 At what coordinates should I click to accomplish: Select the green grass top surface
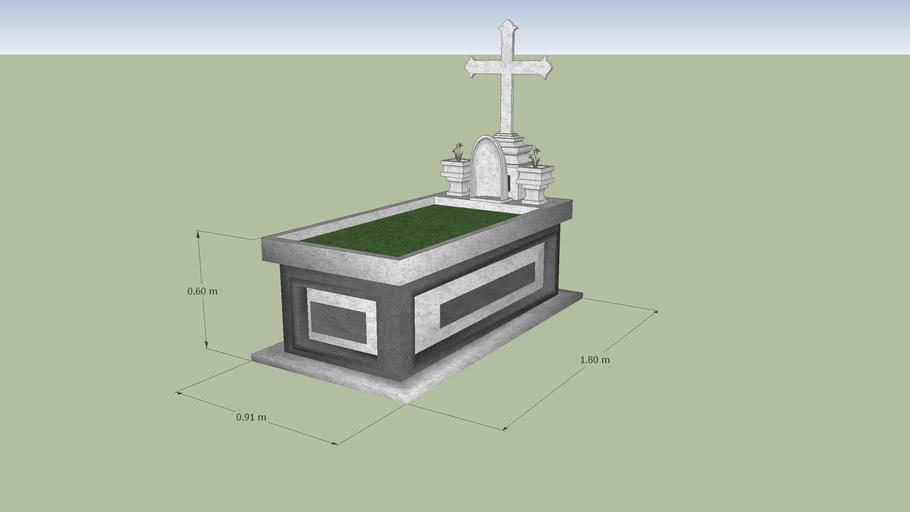(x=409, y=230)
